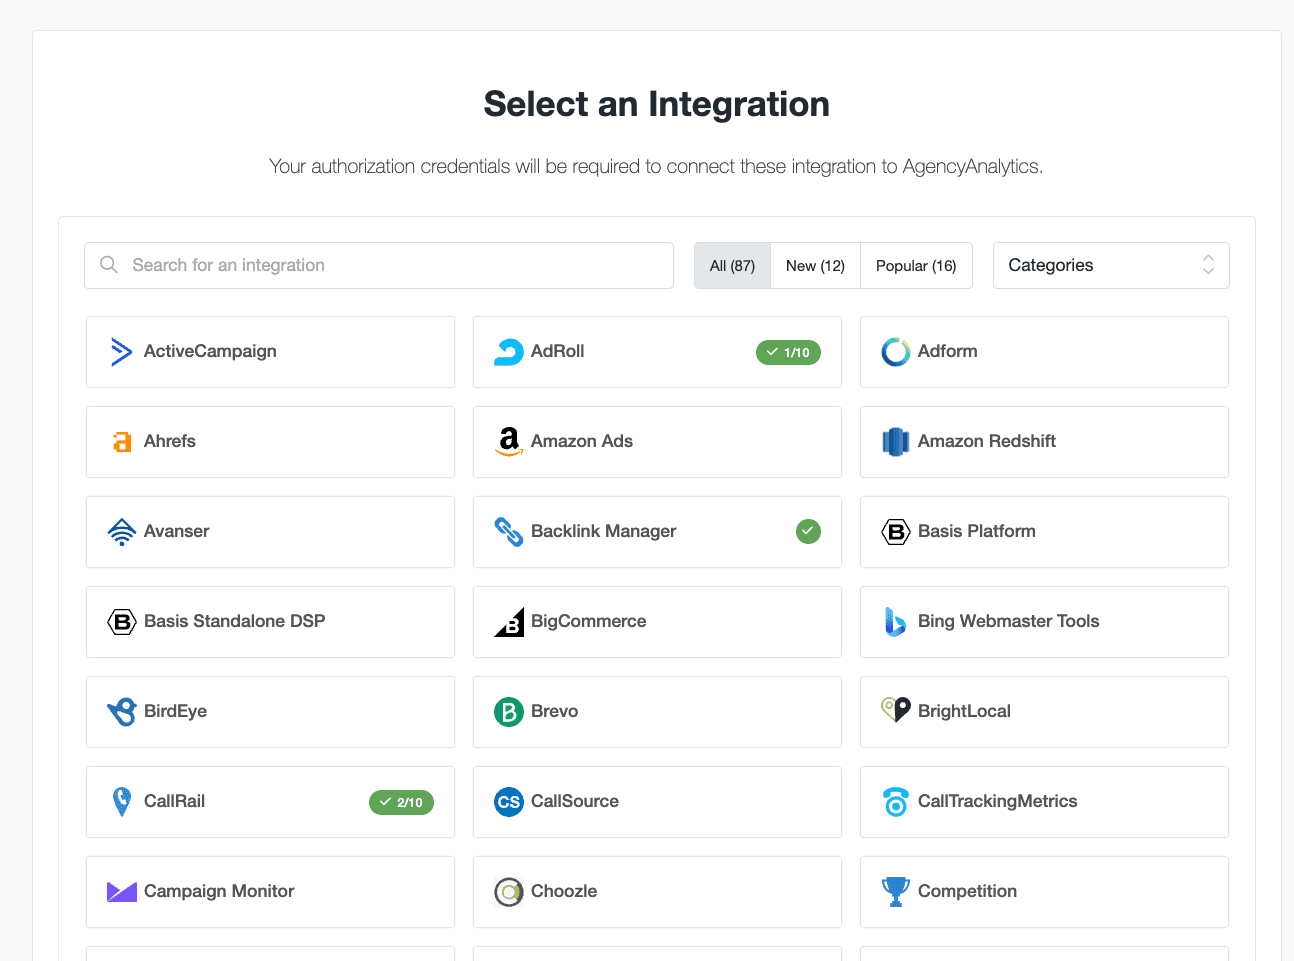Select the All (87) filter tab

732,266
